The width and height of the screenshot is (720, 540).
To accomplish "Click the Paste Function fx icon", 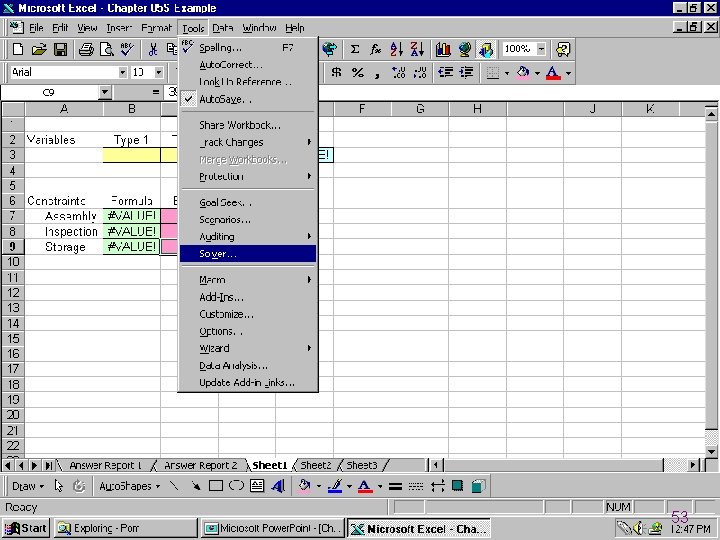I will (375, 49).
